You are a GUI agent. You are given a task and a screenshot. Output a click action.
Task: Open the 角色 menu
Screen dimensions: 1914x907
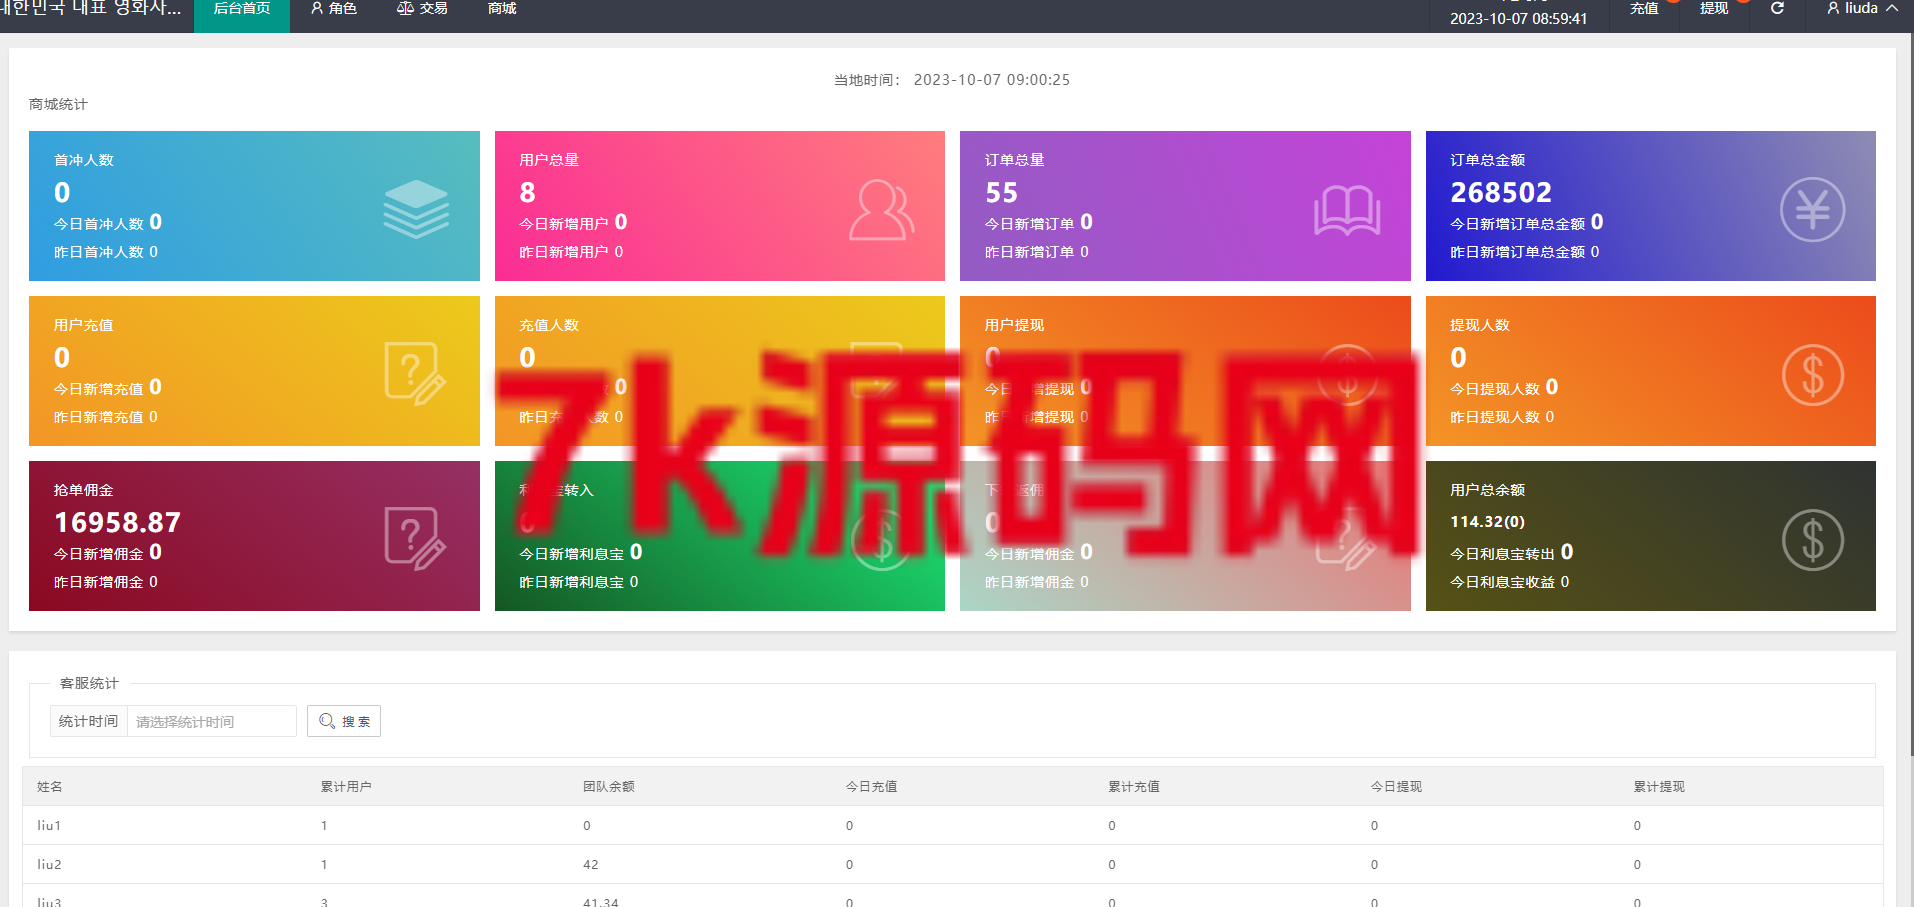(x=334, y=10)
